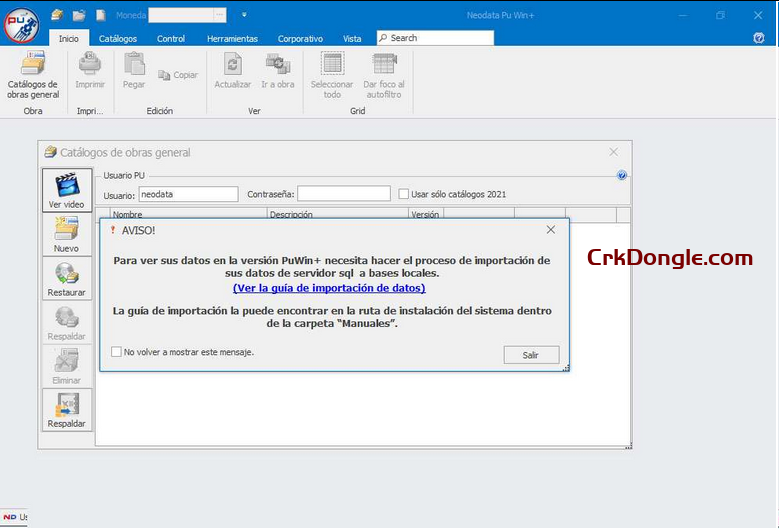
Task: Click the Contraseña password field
Action: pos(343,194)
